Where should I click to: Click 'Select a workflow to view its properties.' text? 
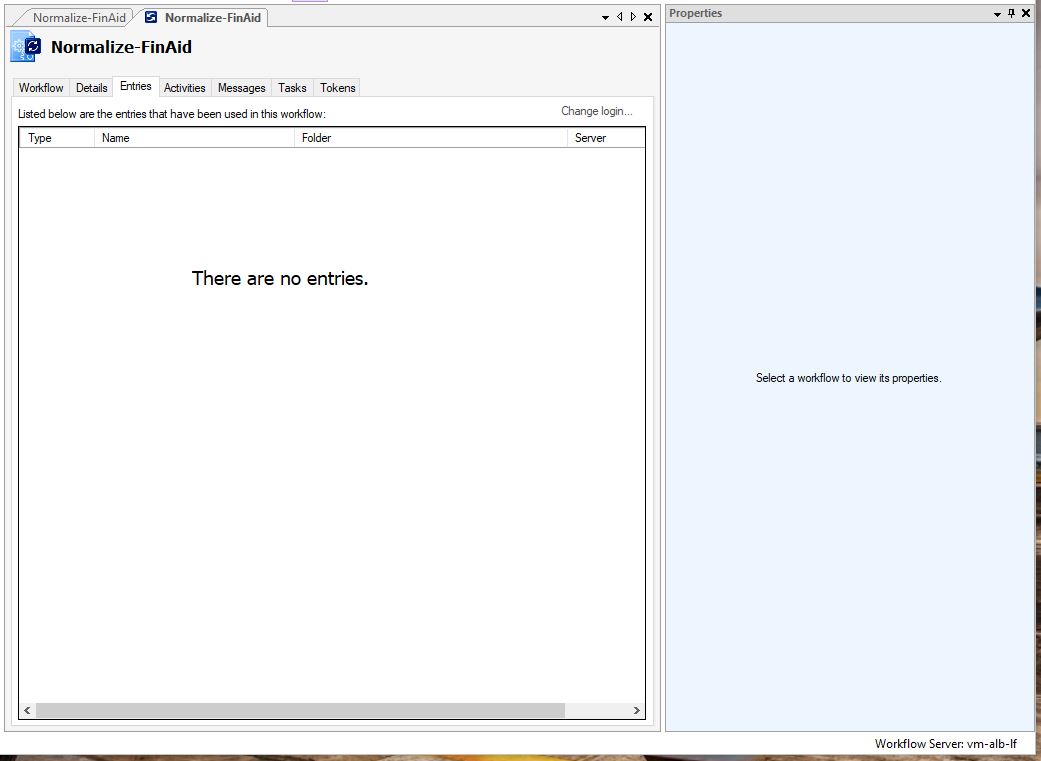848,378
